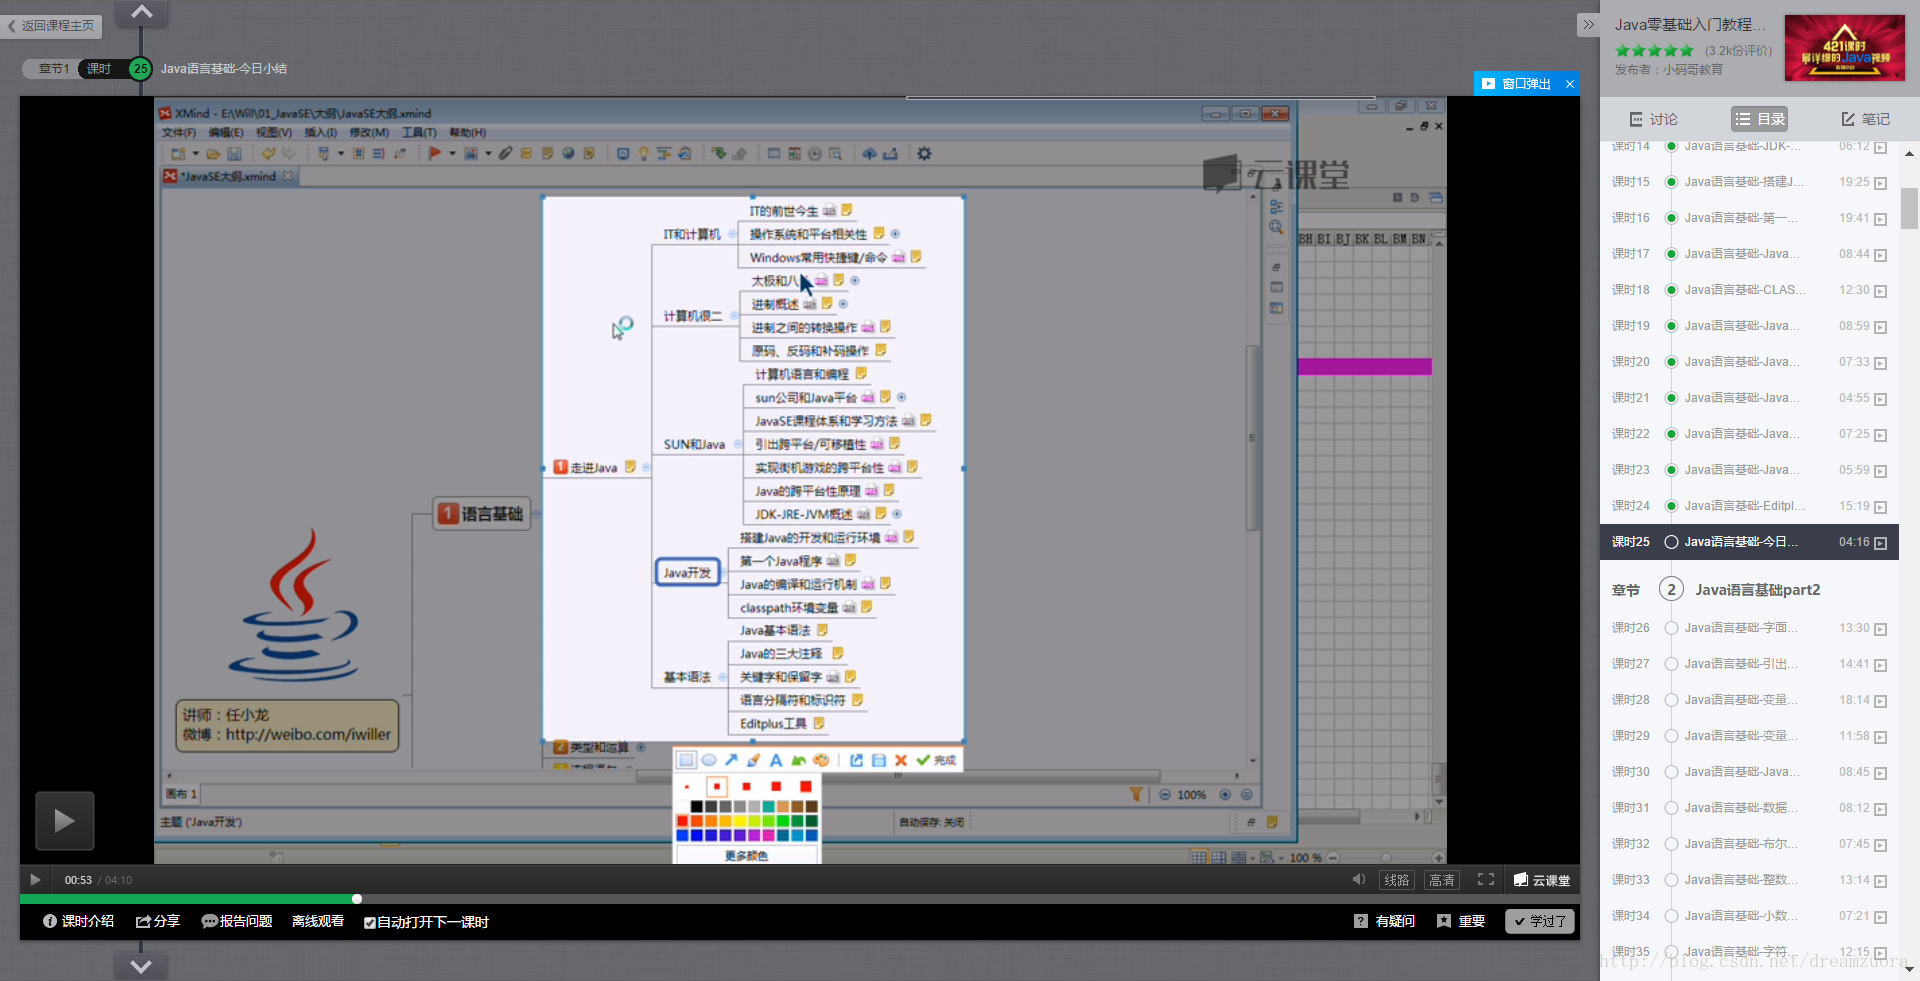Go to next lesson with the down chevron

141,967
